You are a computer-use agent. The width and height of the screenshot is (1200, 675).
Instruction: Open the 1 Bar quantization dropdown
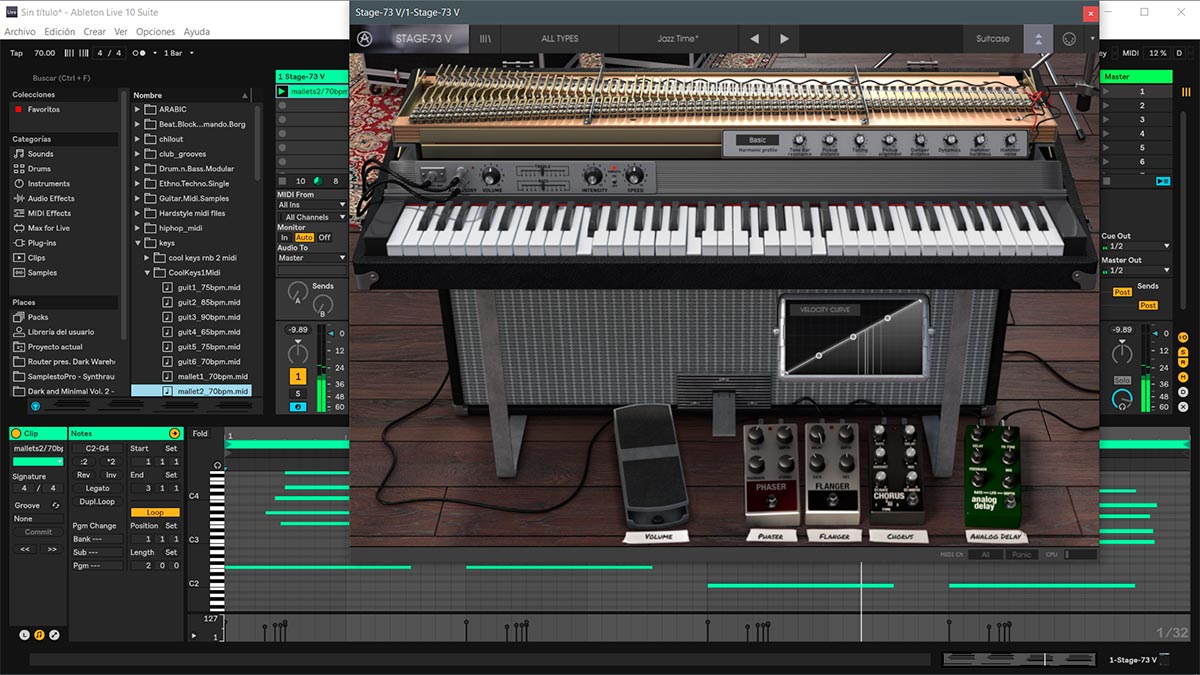pos(178,53)
